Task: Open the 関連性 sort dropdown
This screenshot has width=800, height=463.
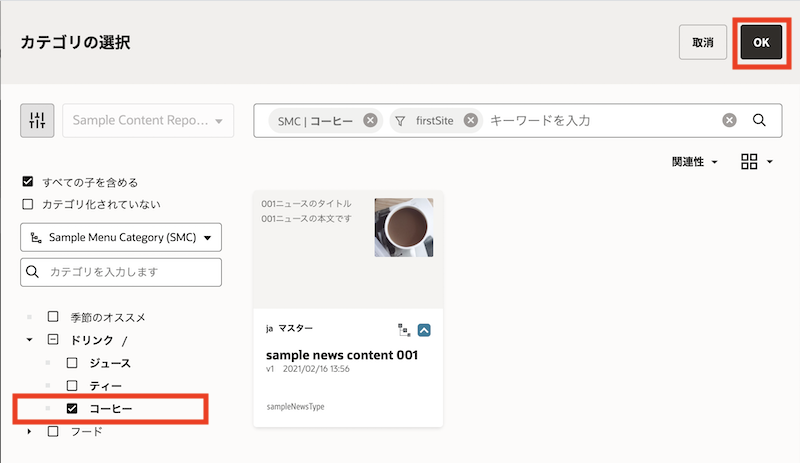Action: (x=694, y=162)
